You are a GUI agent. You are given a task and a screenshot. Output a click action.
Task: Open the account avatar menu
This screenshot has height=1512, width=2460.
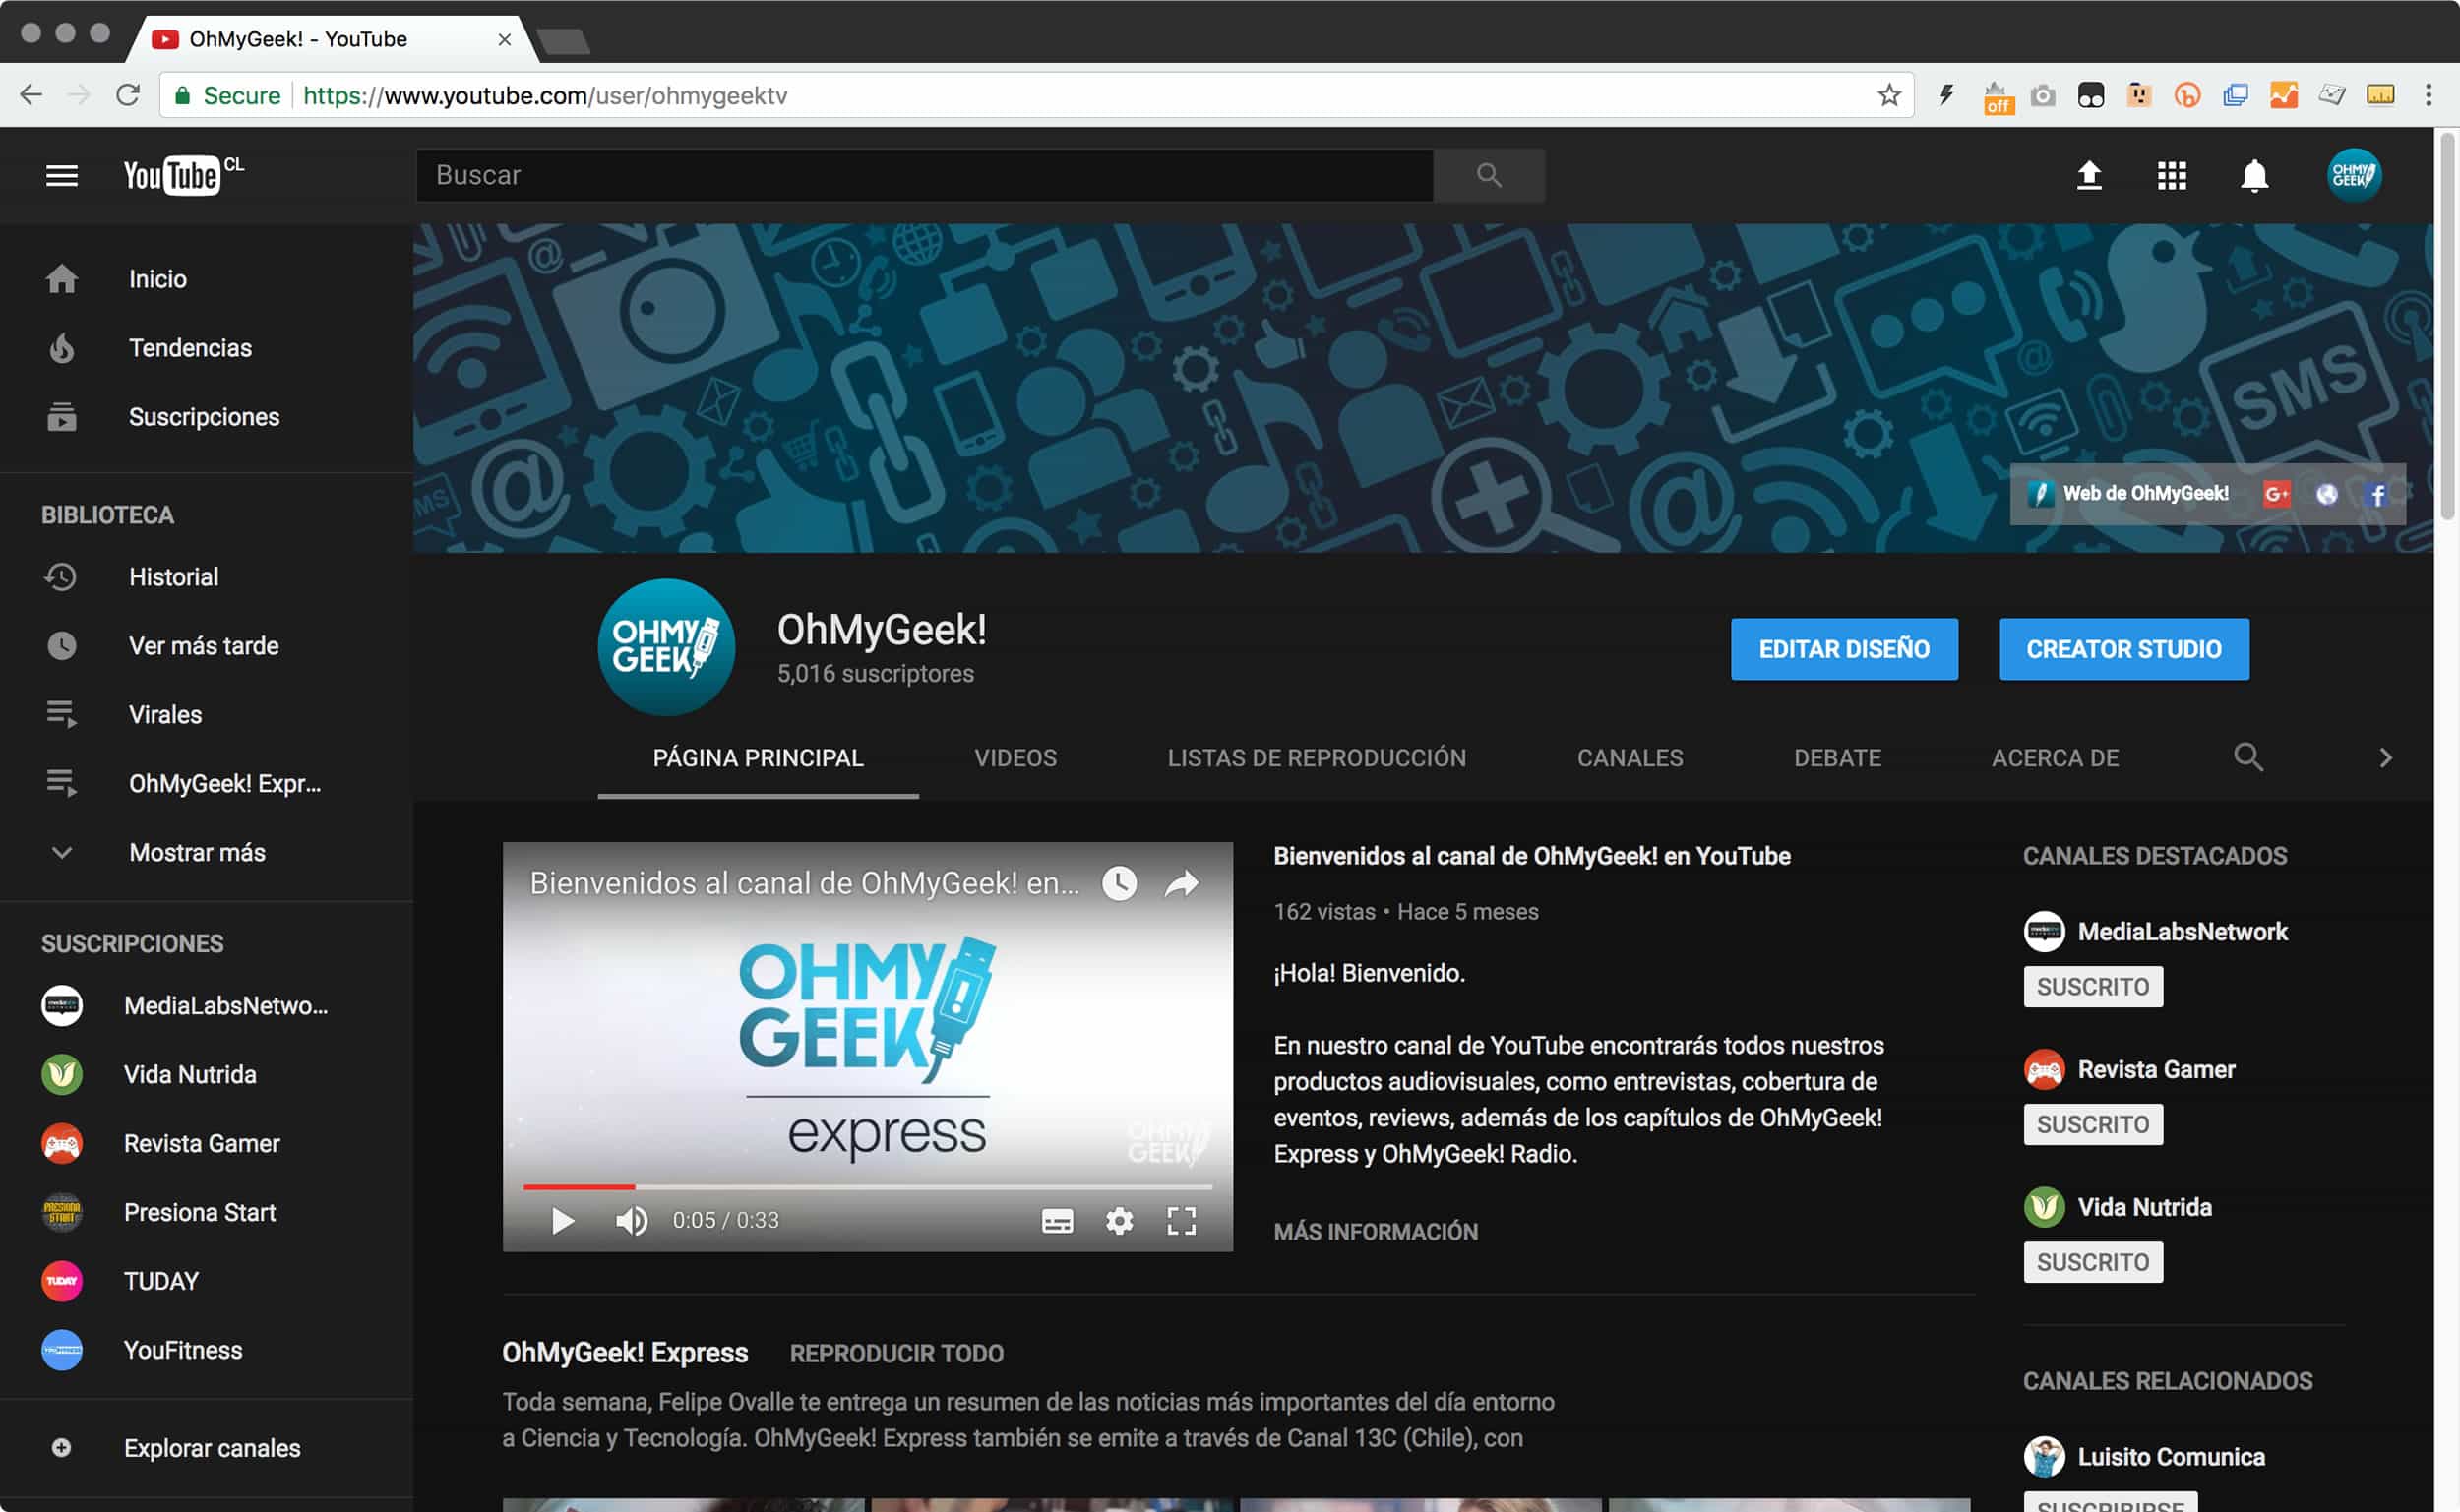2354,175
